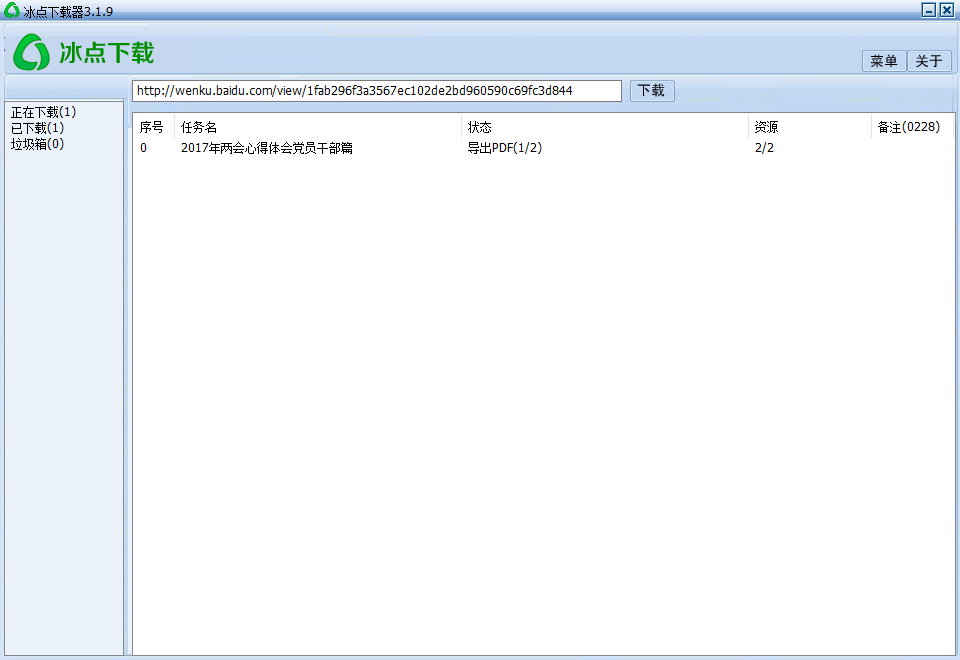Select the task 2017年两会心得体会党员干部篇
The image size is (960, 660).
click(x=267, y=148)
